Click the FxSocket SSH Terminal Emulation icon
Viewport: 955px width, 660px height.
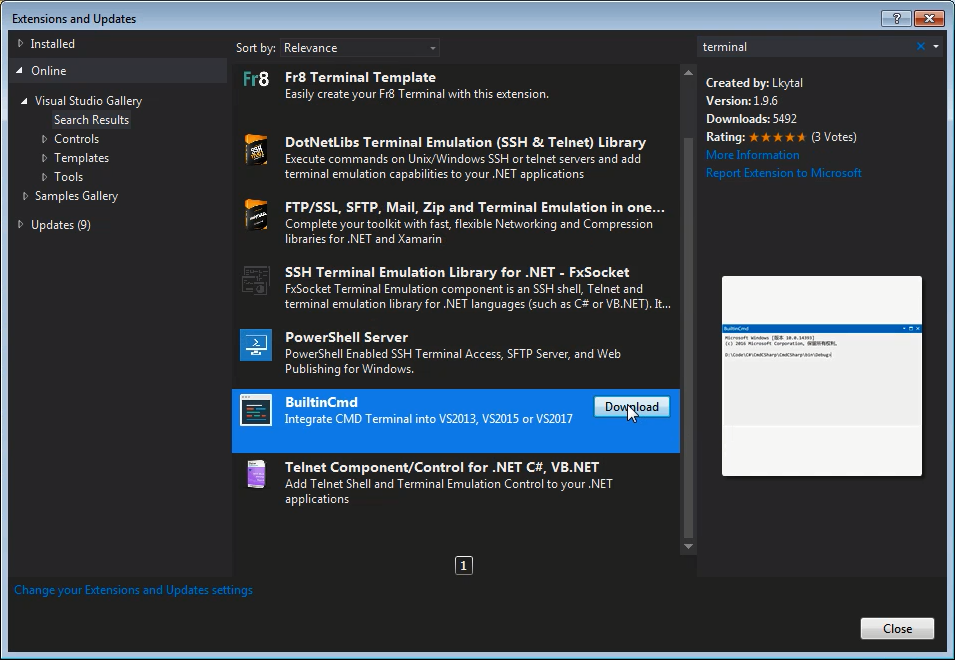256,280
